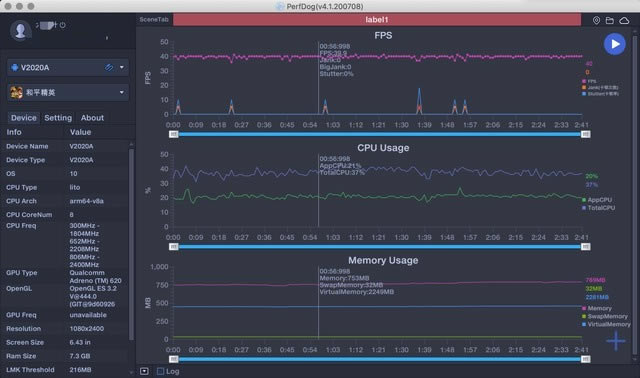This screenshot has height=378, width=640.
Task: Enable the Log checkbox
Action: pyautogui.click(x=160, y=371)
